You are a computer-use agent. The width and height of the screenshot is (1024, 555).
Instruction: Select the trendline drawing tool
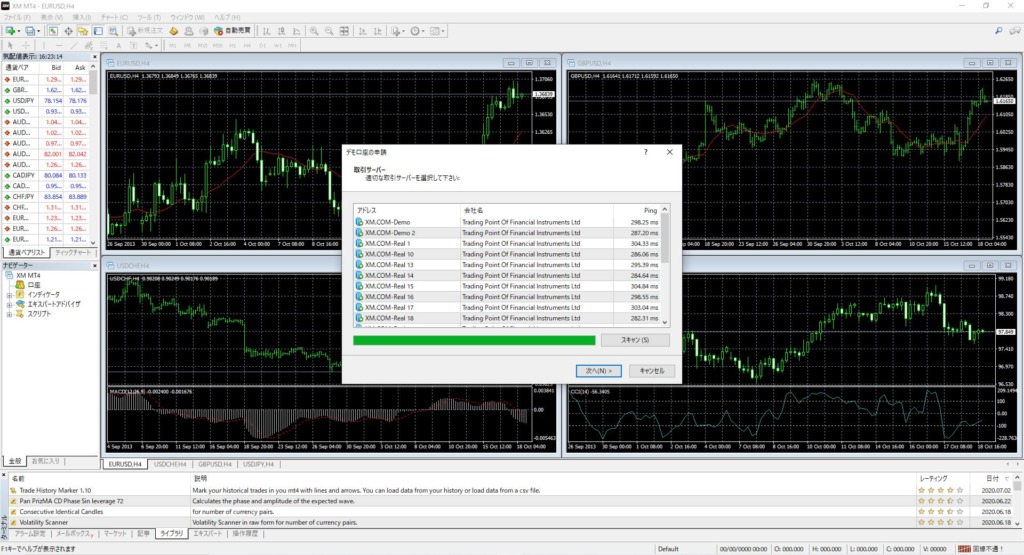tap(74, 45)
